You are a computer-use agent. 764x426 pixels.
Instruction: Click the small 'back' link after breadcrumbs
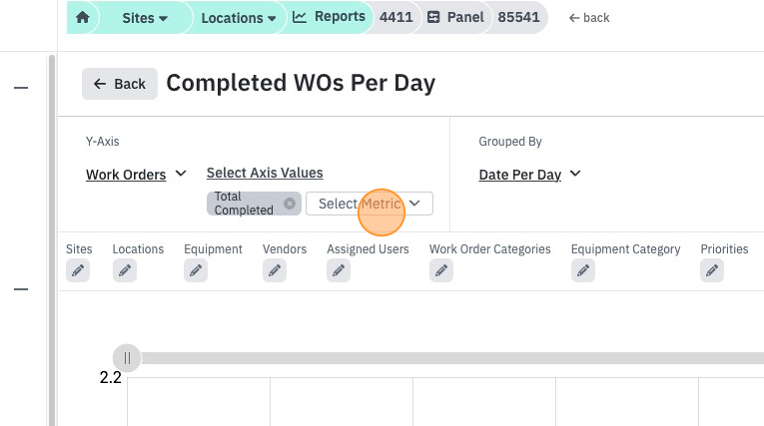(589, 18)
